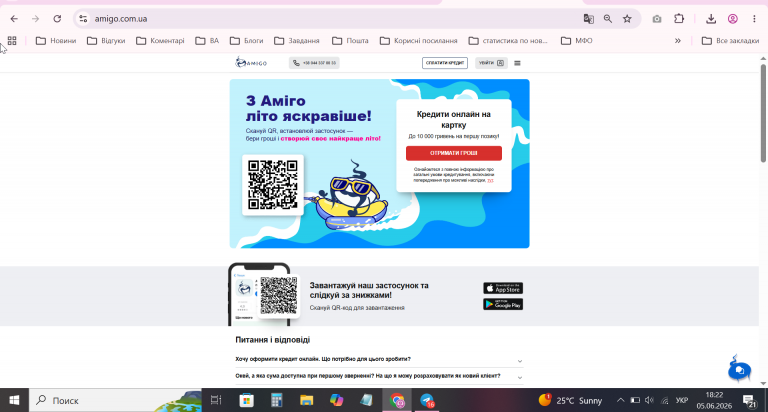Open Telegram from the taskbar
768x412 pixels.
coord(428,400)
